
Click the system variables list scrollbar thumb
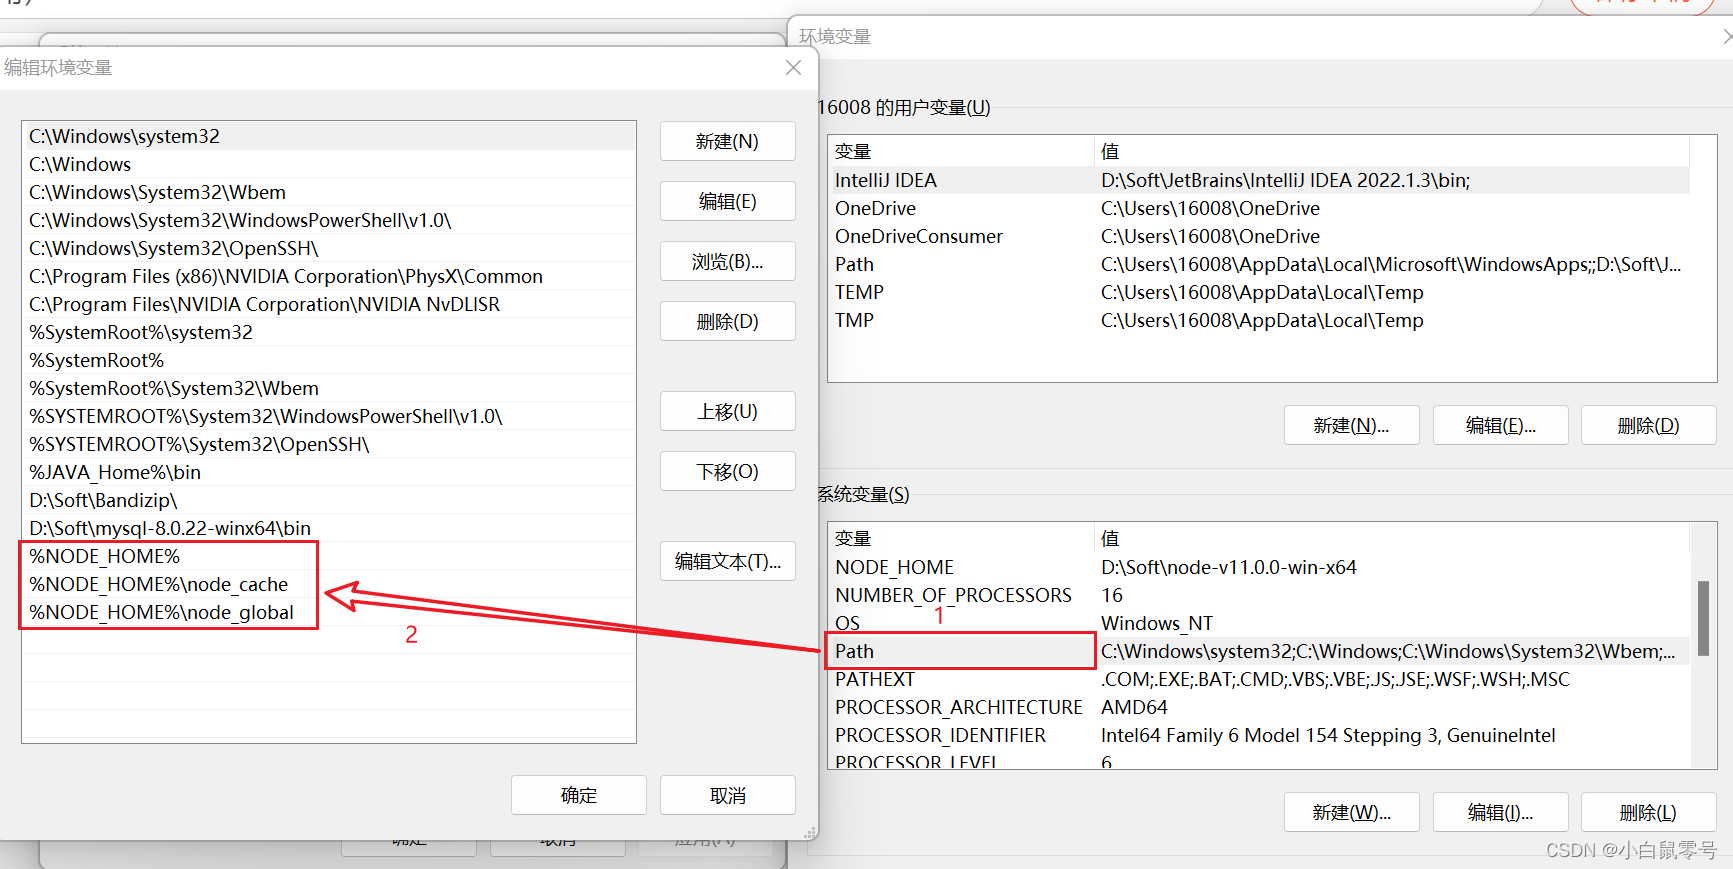click(1703, 618)
